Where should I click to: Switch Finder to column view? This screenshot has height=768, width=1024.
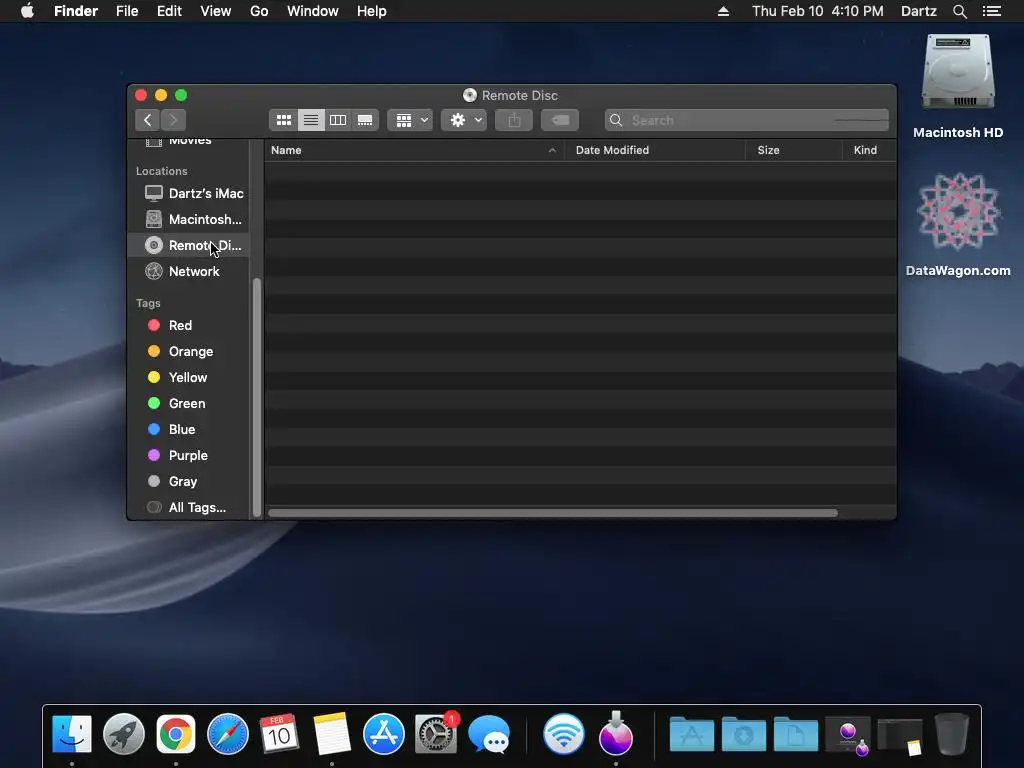click(338, 120)
